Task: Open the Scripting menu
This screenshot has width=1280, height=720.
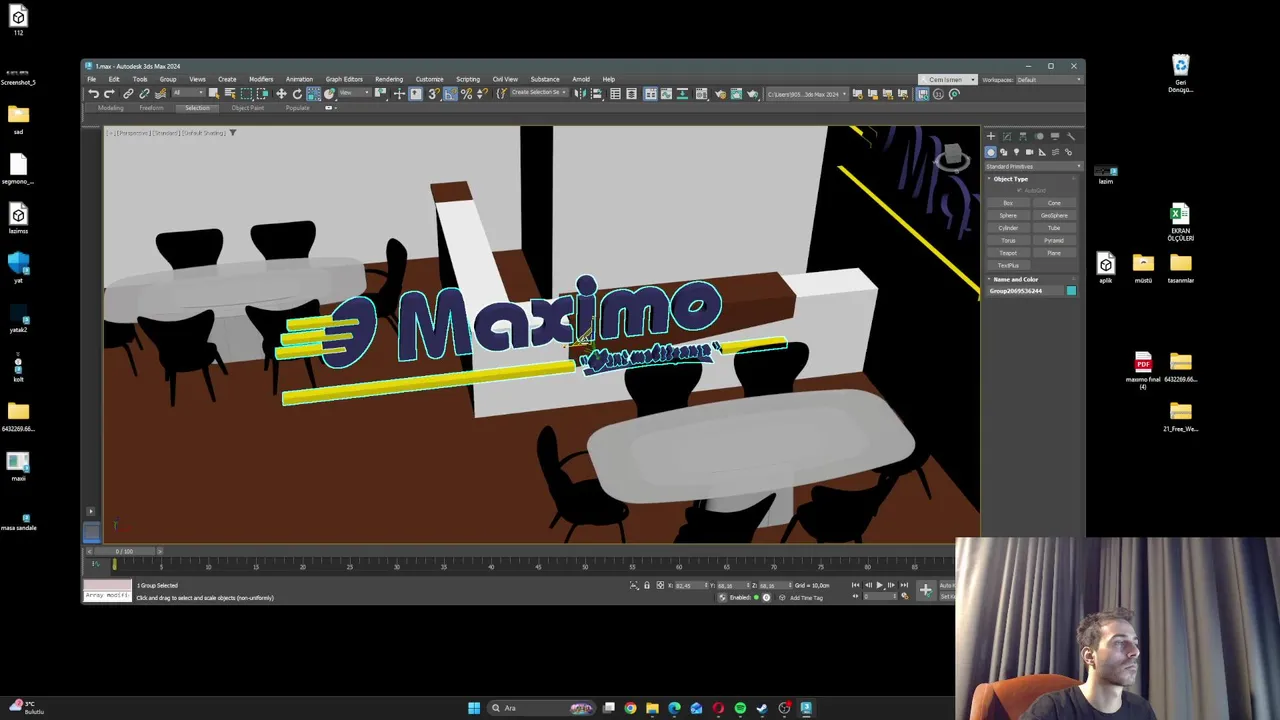Action: (x=467, y=79)
